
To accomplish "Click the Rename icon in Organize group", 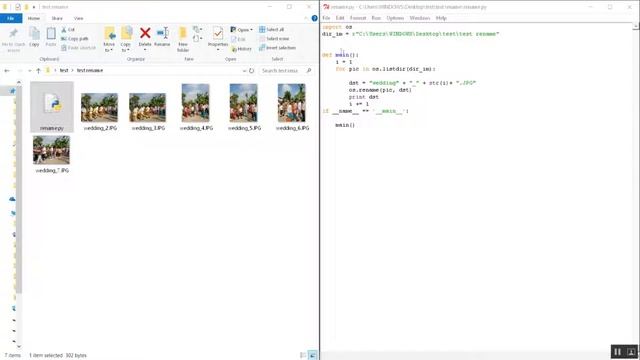I will [x=162, y=33].
